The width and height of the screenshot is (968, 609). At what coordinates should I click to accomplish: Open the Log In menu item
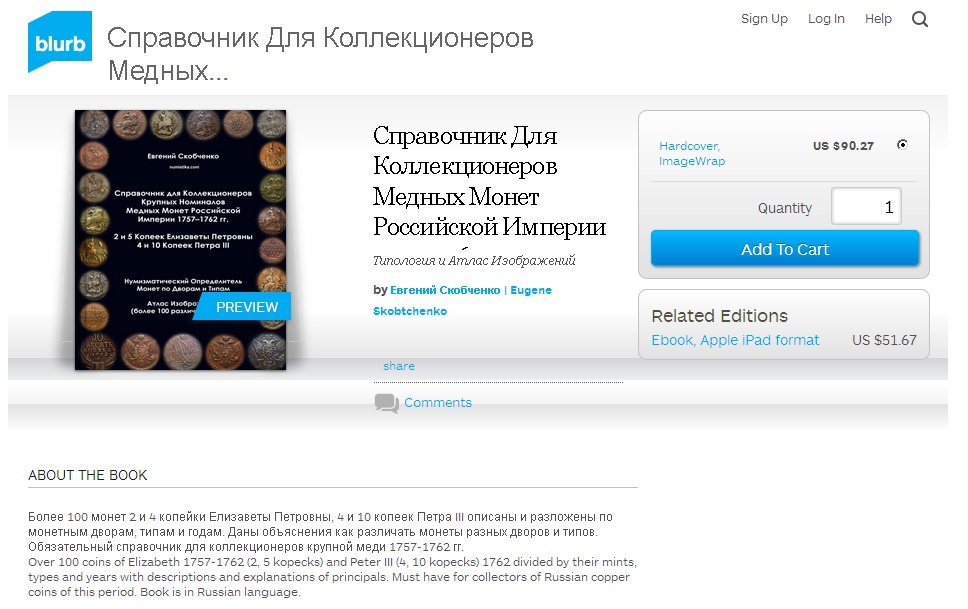coord(826,19)
